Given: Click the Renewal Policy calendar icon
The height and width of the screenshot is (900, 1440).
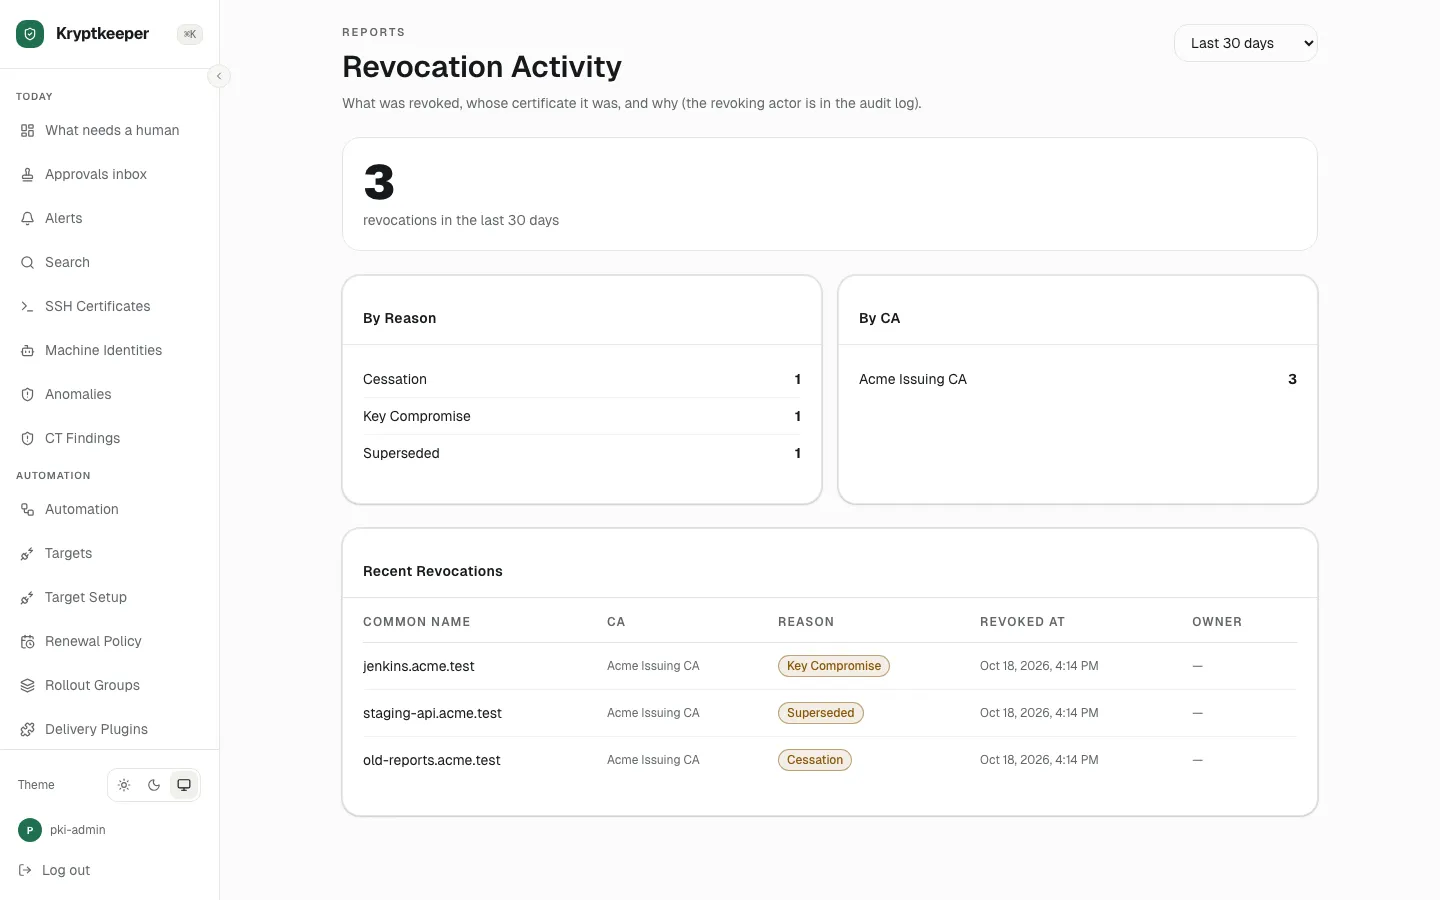Looking at the screenshot, I should (28, 642).
